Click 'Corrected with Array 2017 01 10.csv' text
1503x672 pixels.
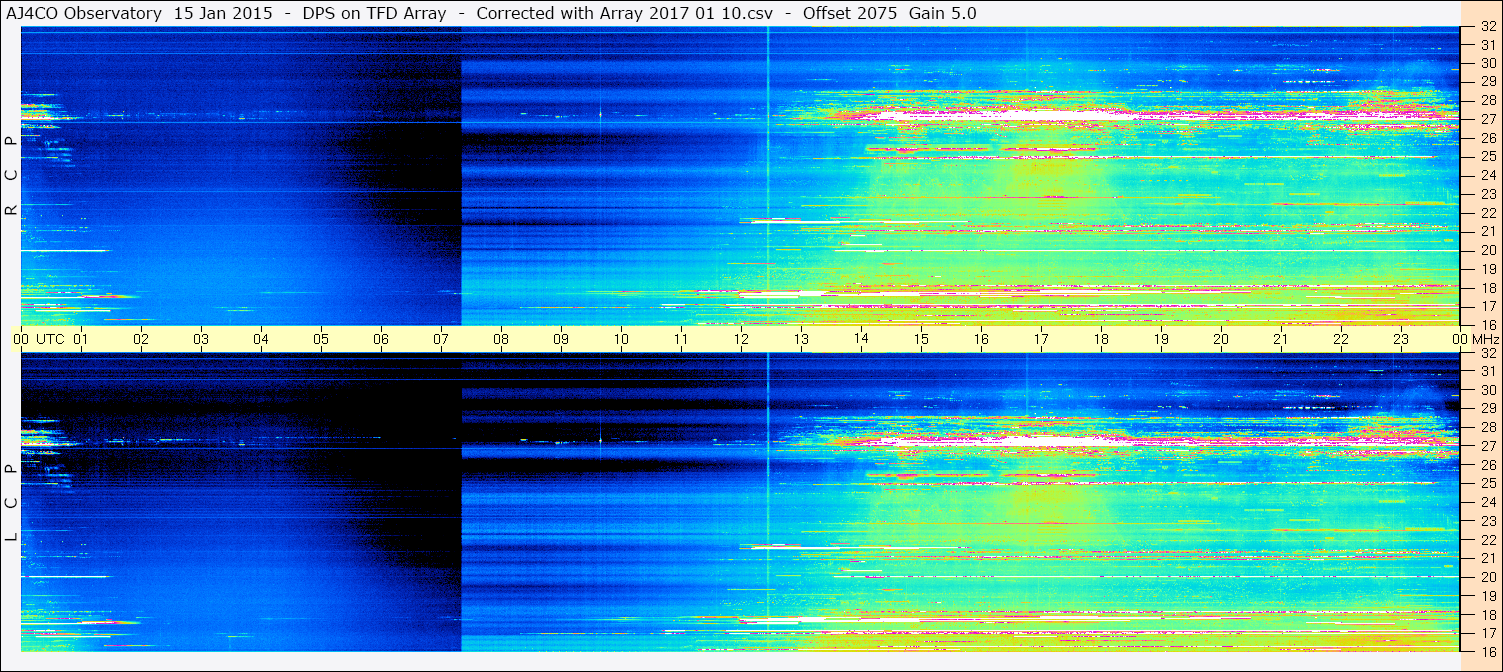point(625,13)
